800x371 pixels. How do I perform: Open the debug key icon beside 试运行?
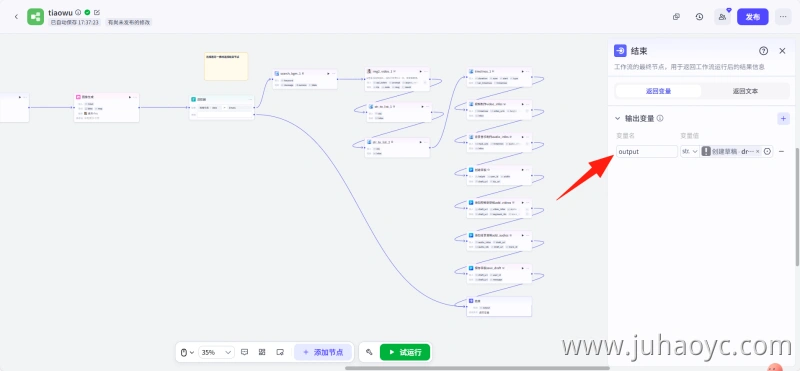point(369,352)
